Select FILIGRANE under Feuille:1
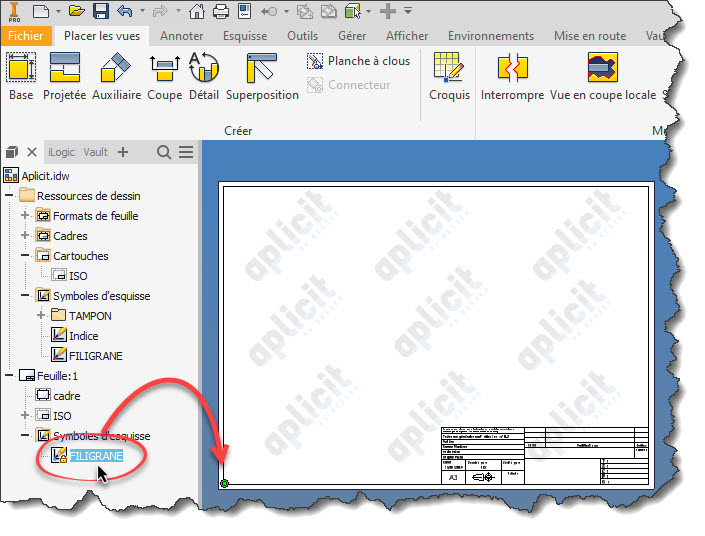Screen dimensions: 705x536 point(96,456)
